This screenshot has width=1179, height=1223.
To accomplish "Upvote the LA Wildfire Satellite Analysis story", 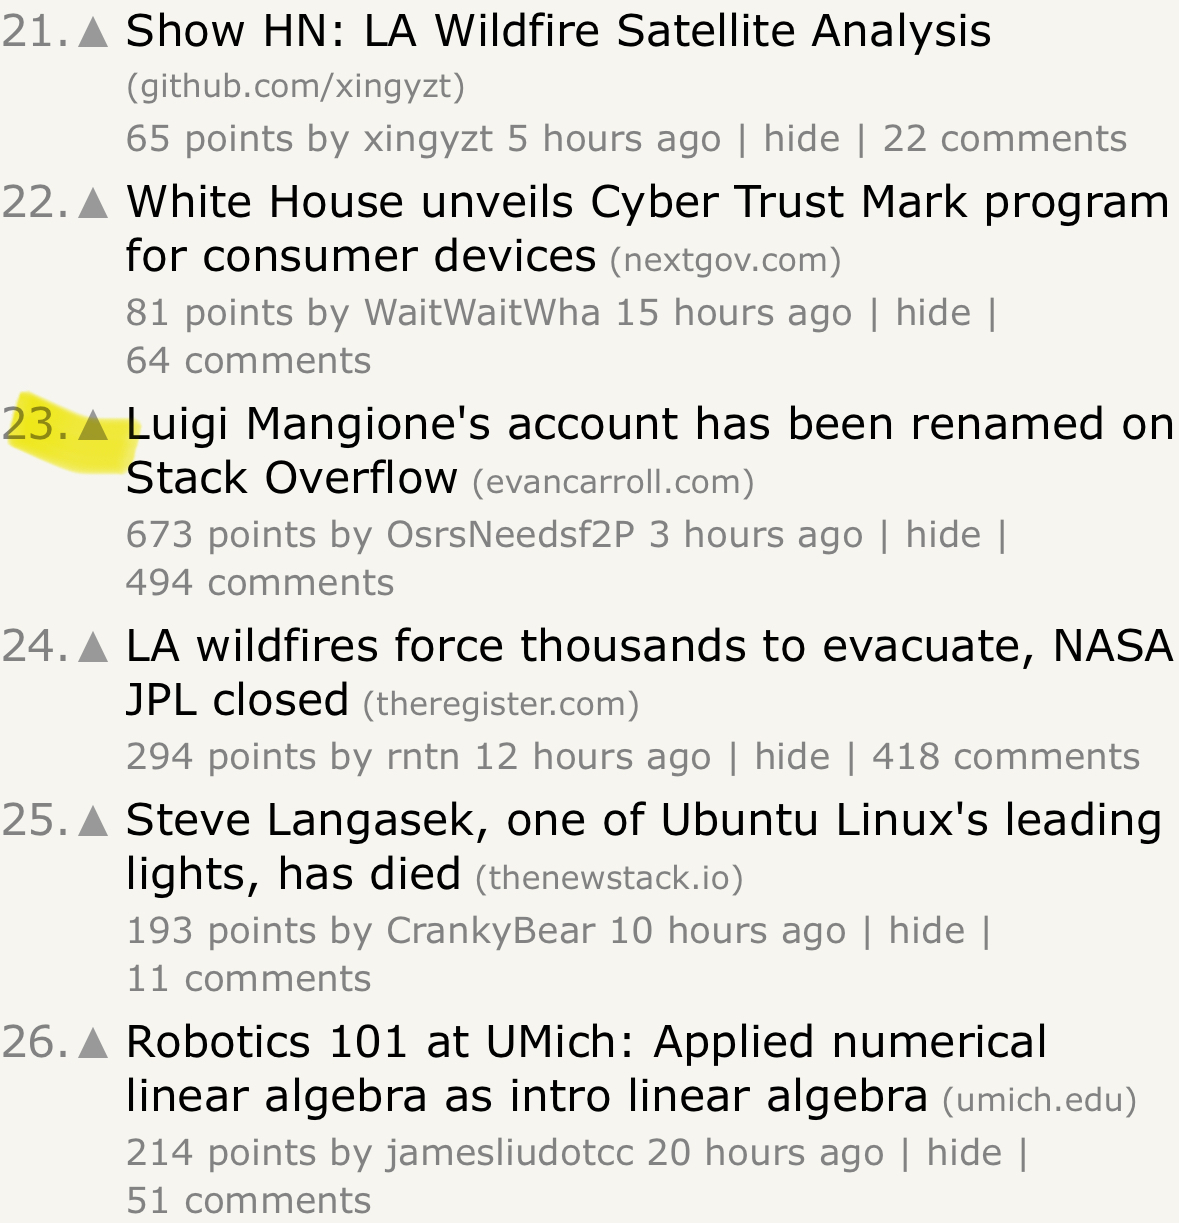I will 93,33.
